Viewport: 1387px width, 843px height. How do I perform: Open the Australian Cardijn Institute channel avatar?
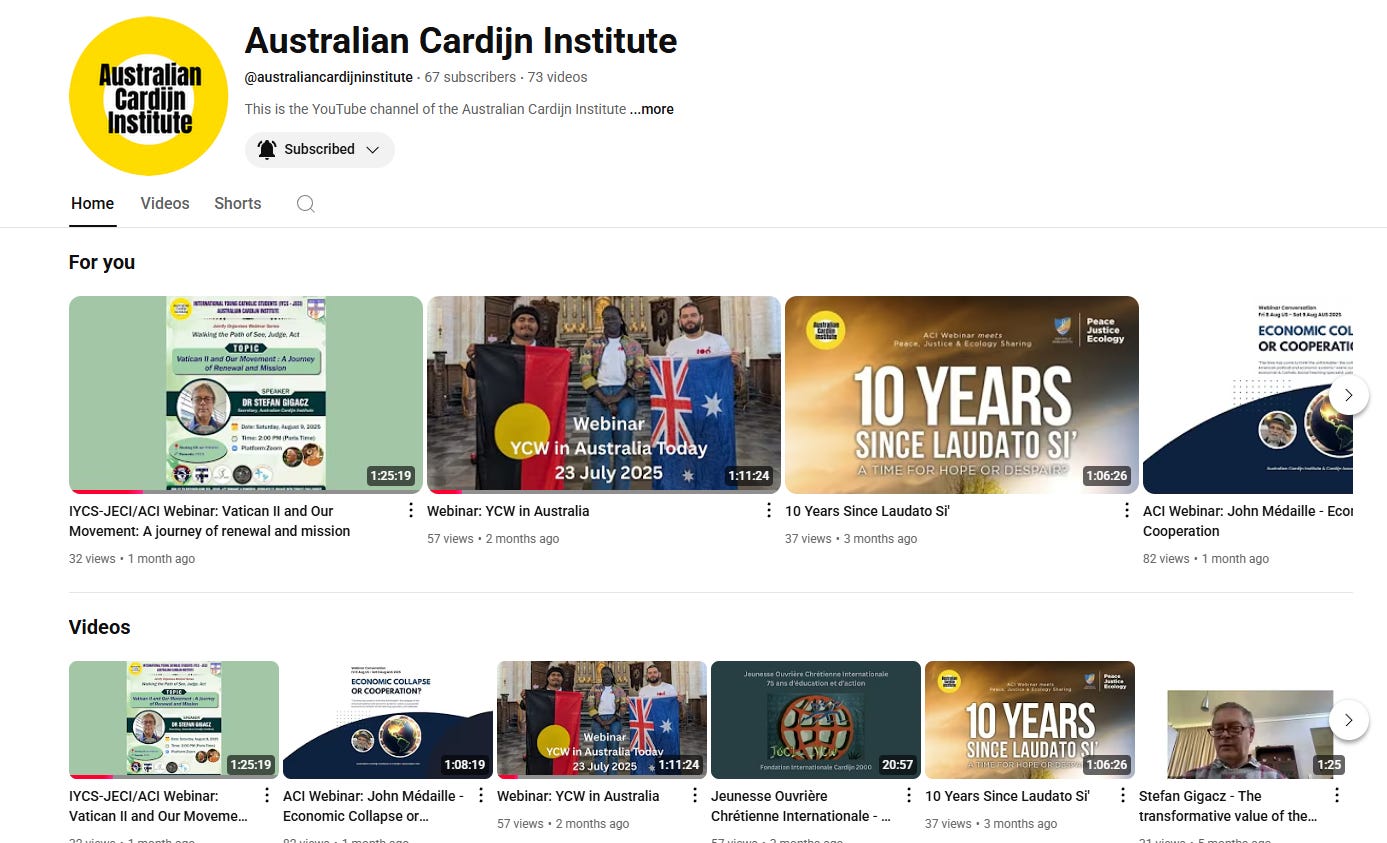pos(148,96)
